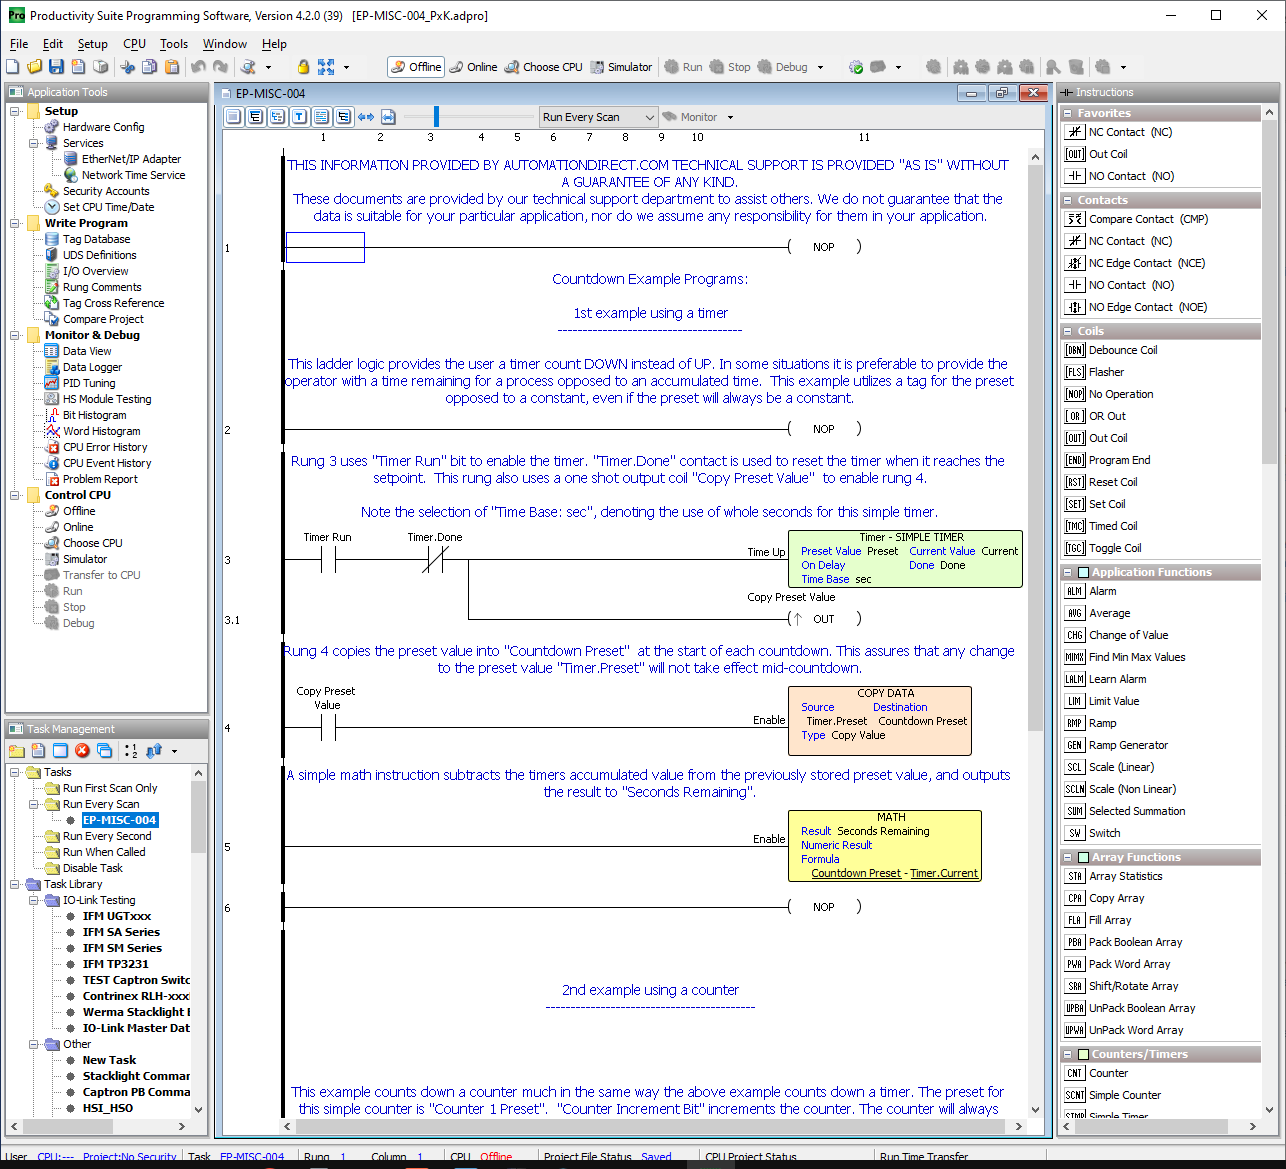The height and width of the screenshot is (1169, 1286).
Task: Open Choose CPU from the toolbar
Action: (x=543, y=67)
